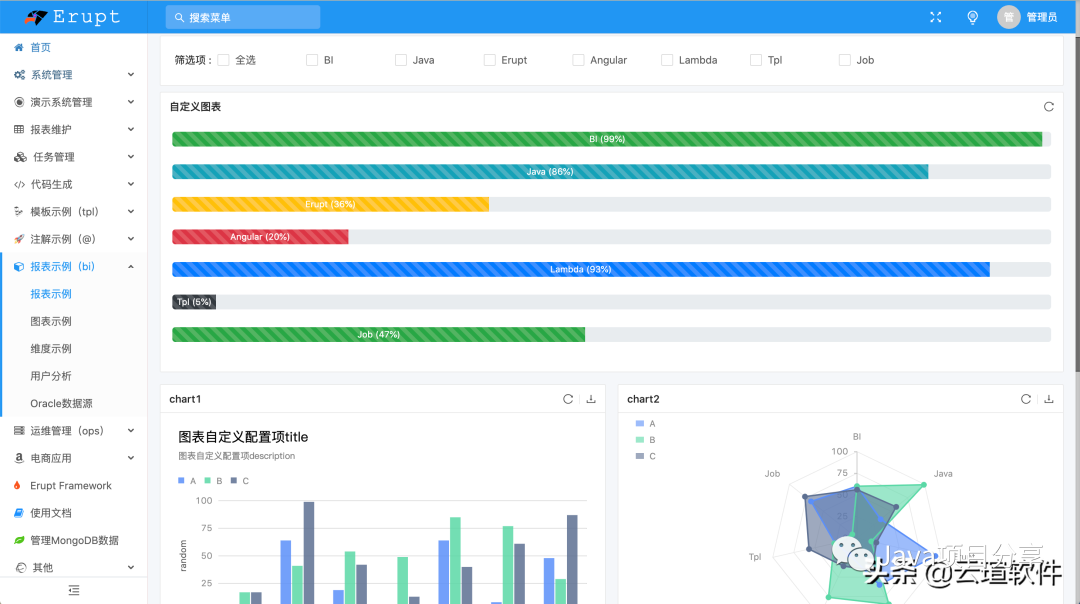The height and width of the screenshot is (604, 1080).
Task: Click the sidebar collapse icon at bottom
Action: (x=73, y=592)
